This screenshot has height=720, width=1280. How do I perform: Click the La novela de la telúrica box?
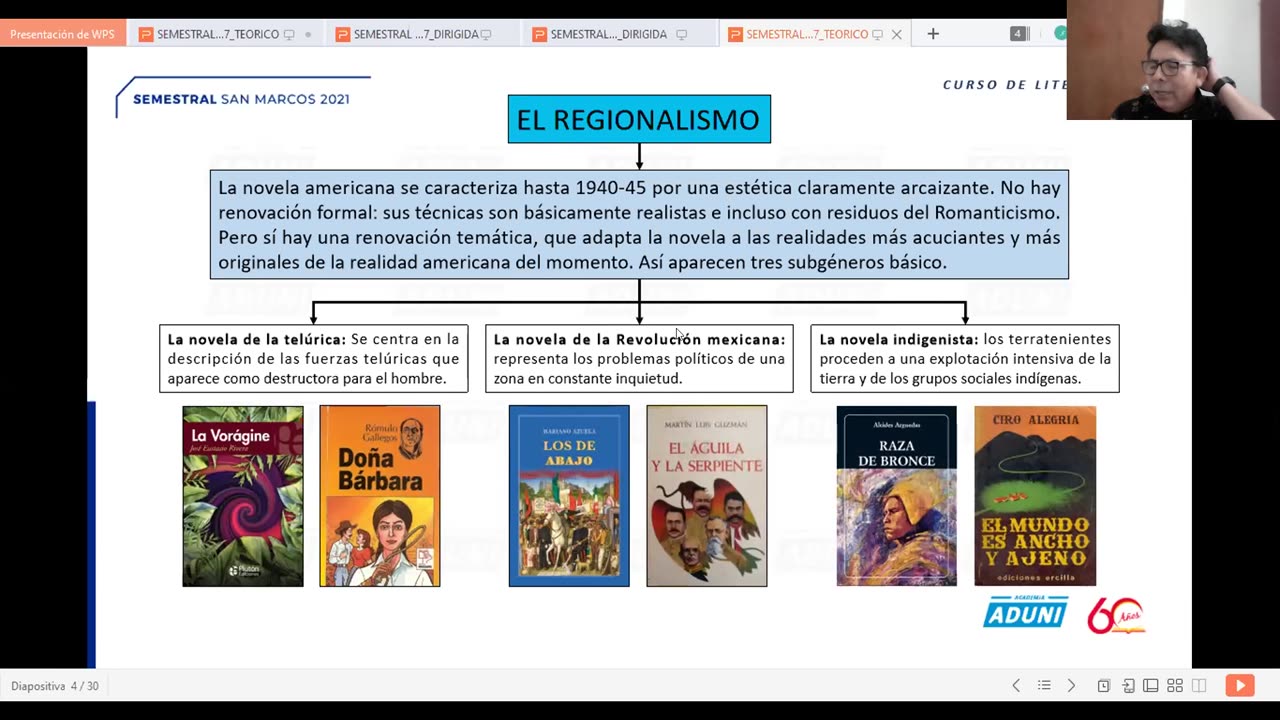point(314,358)
